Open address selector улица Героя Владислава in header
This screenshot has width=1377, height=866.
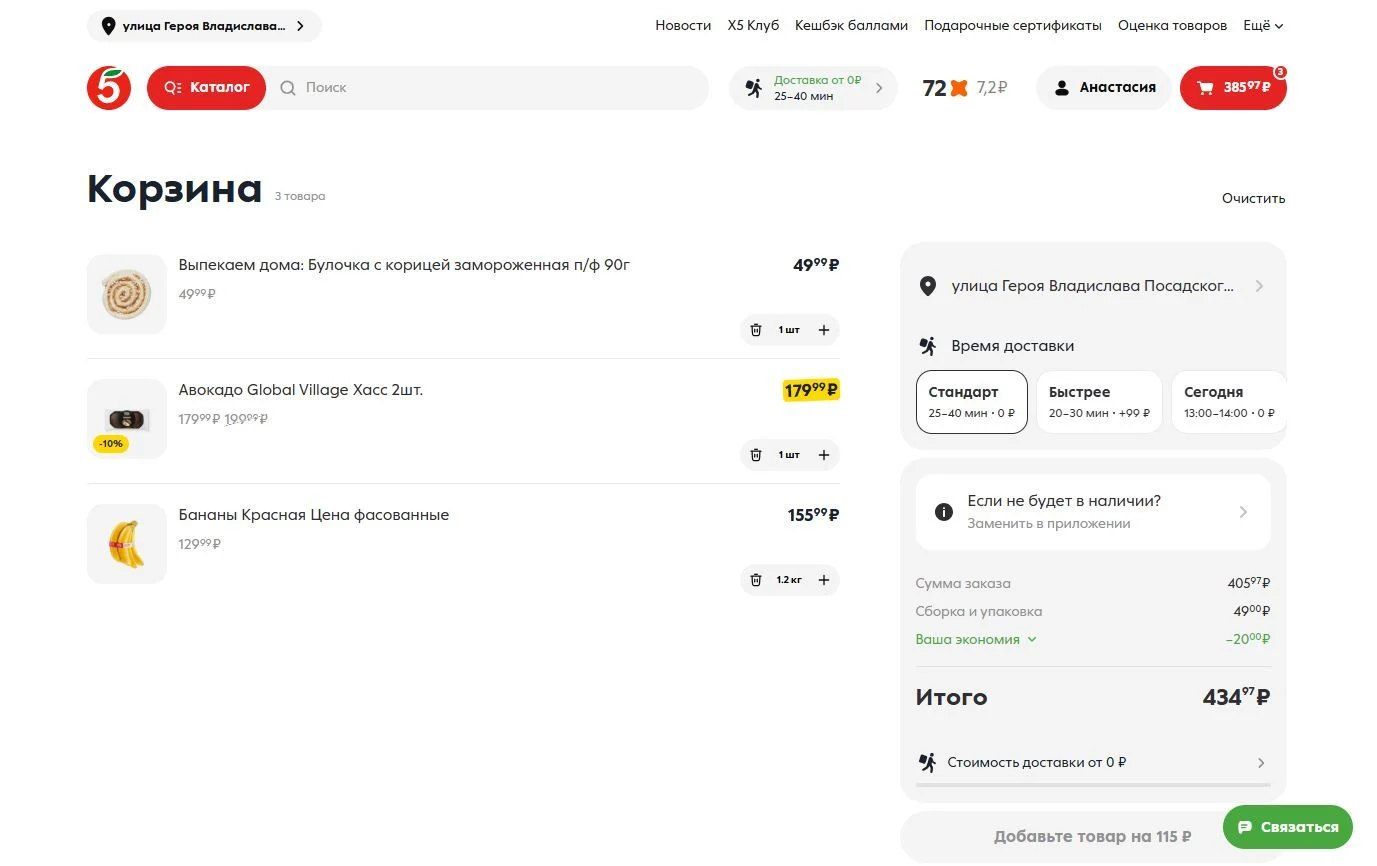pyautogui.click(x=204, y=26)
